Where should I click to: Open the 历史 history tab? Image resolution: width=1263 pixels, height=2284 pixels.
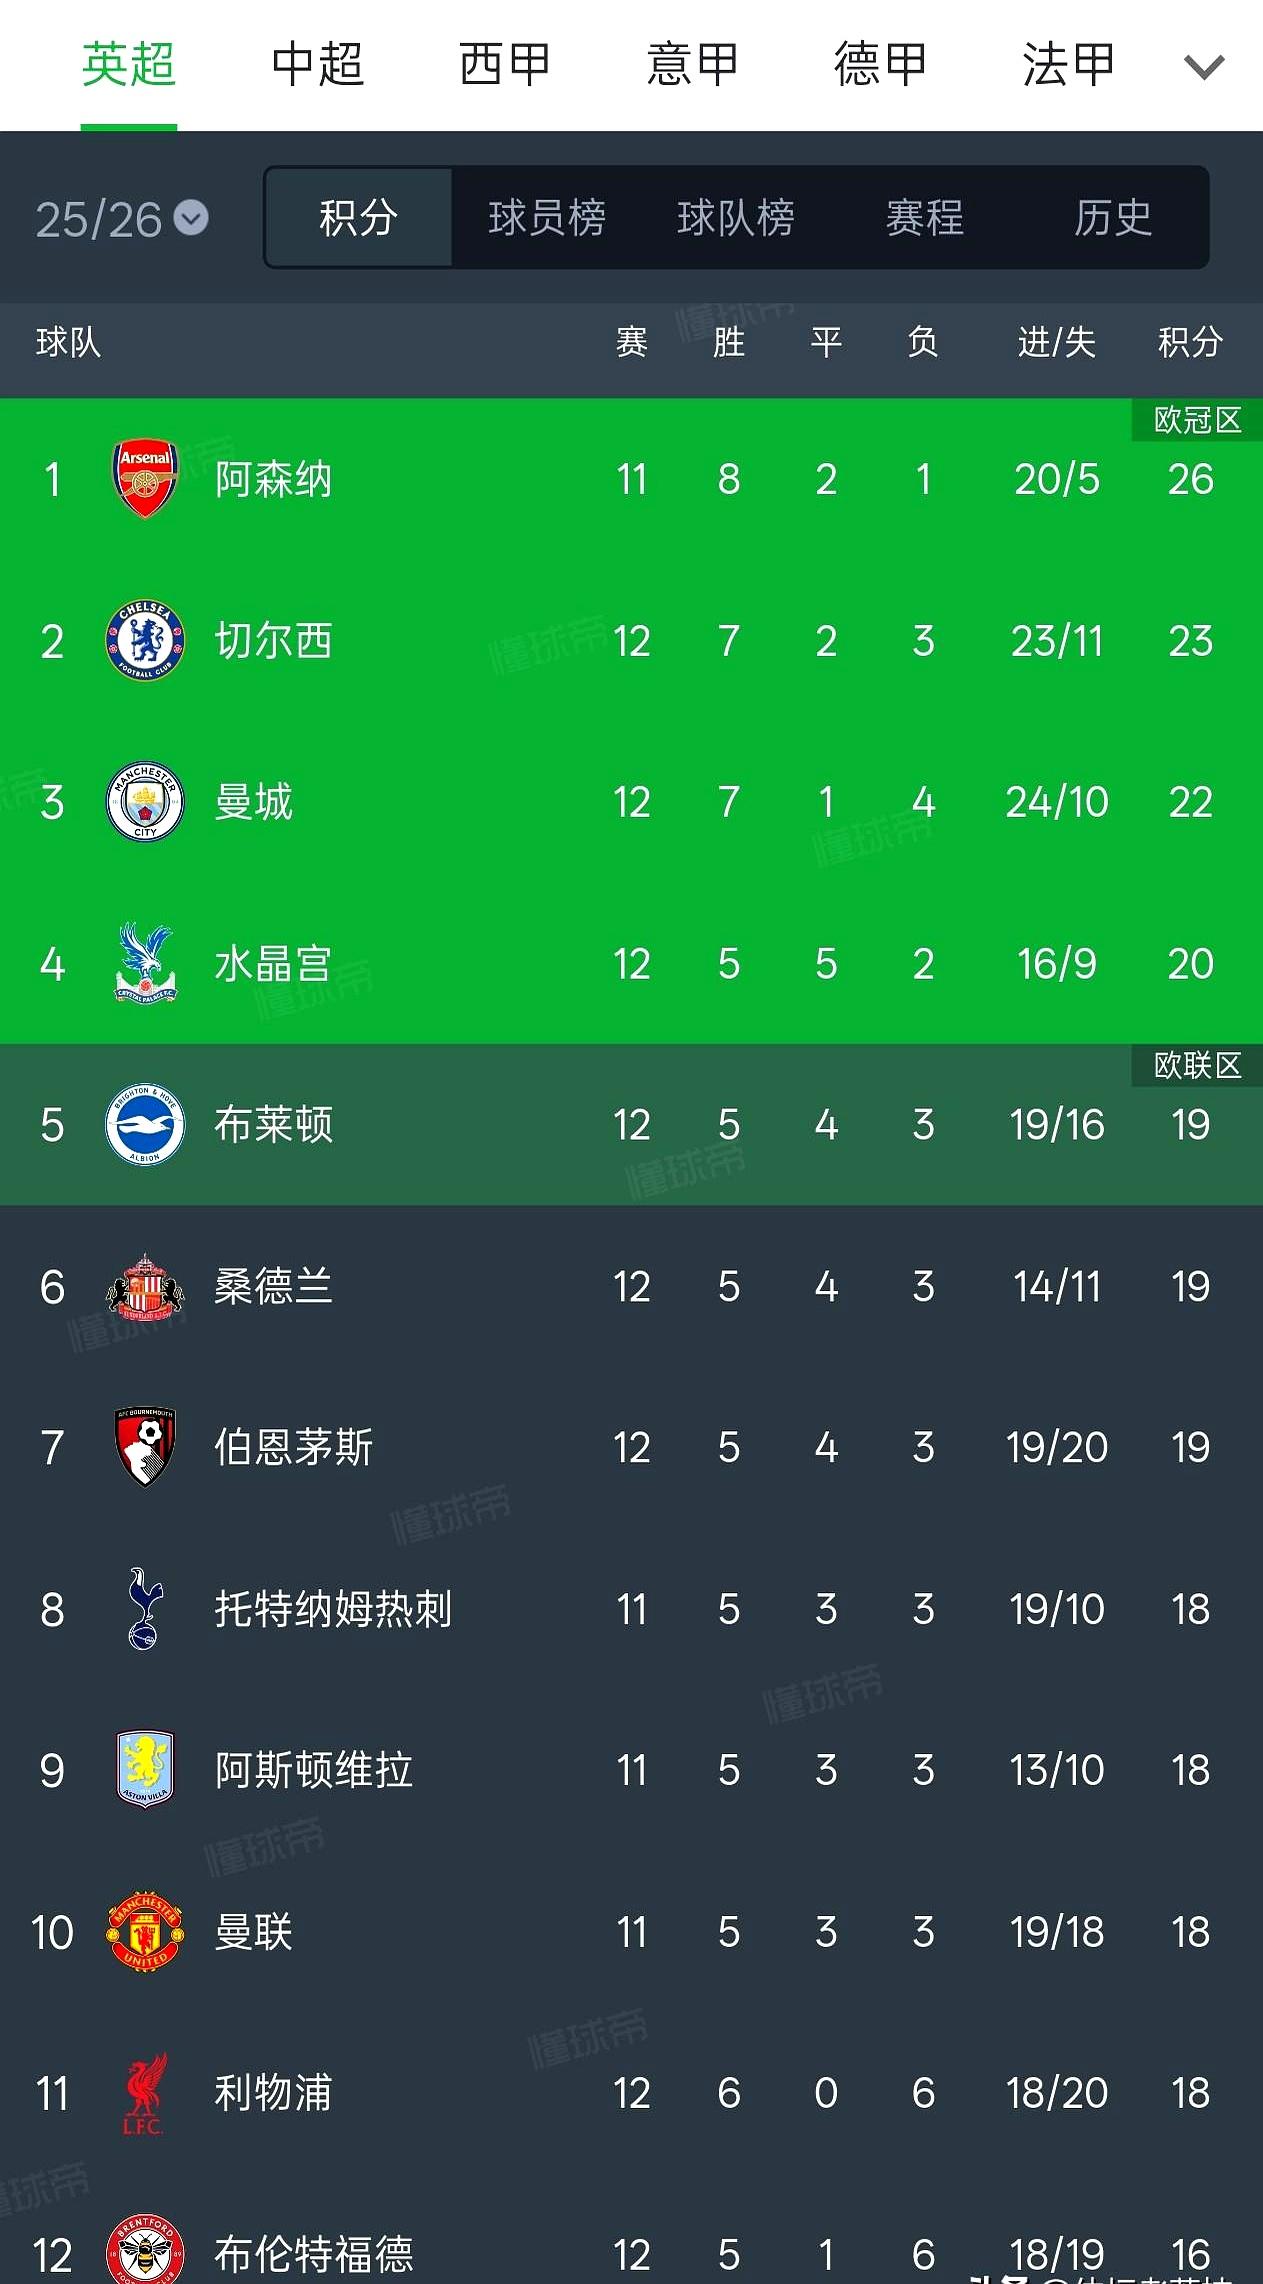[x=1112, y=218]
